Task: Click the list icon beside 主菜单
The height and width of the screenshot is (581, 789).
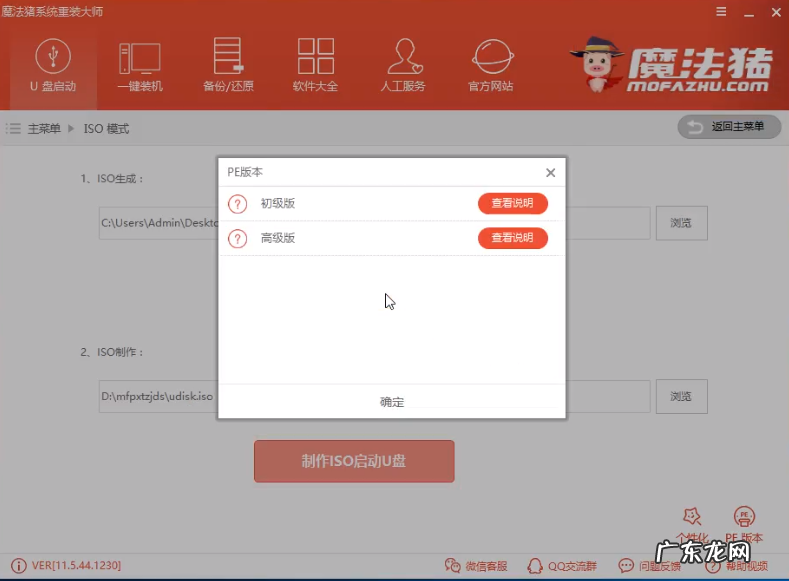Action: coord(14,129)
